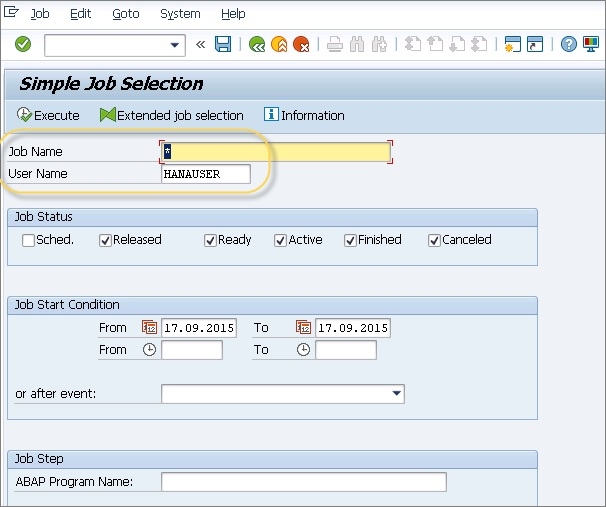The height and width of the screenshot is (507, 606).
Task: Expand the command field dropdown
Action: point(176,45)
